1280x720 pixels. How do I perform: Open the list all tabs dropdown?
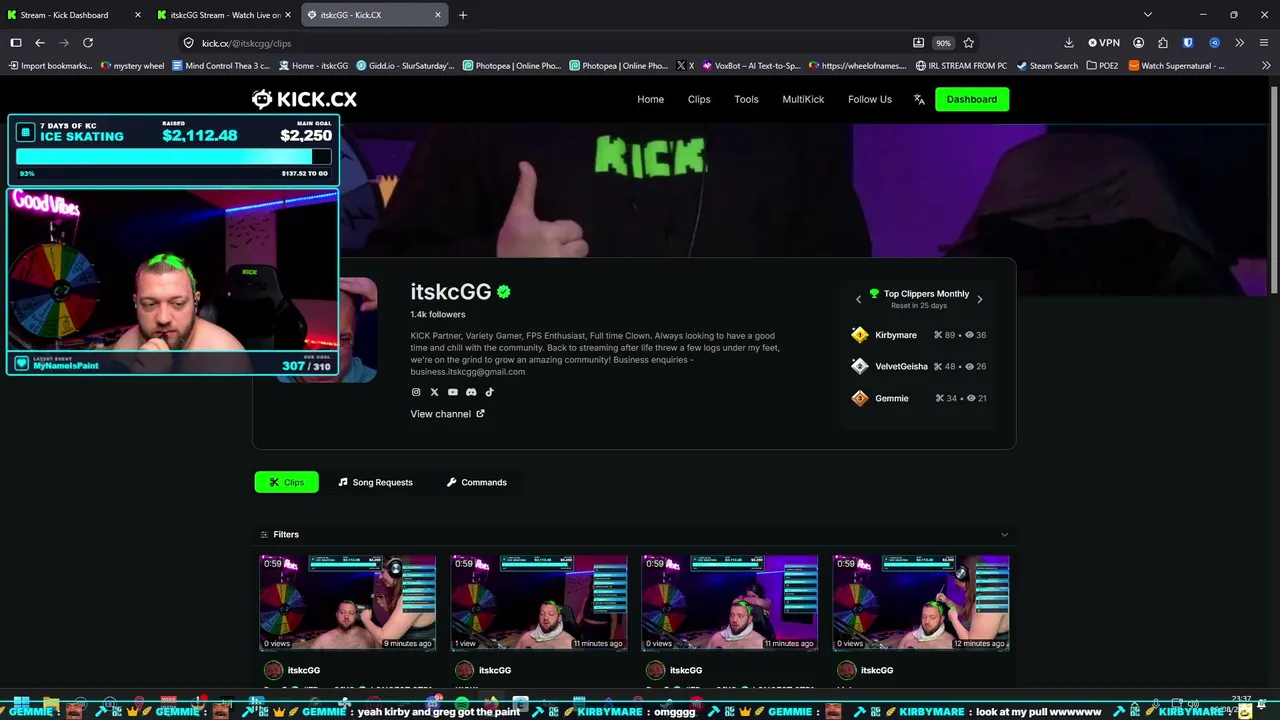pos(1148,15)
